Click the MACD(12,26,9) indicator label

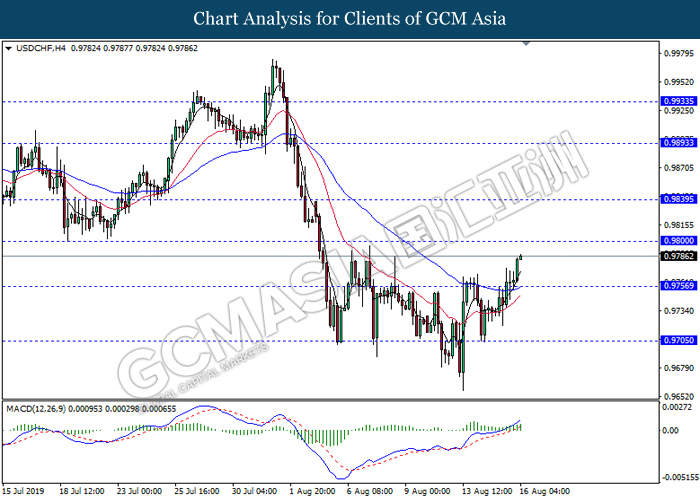pos(36,408)
